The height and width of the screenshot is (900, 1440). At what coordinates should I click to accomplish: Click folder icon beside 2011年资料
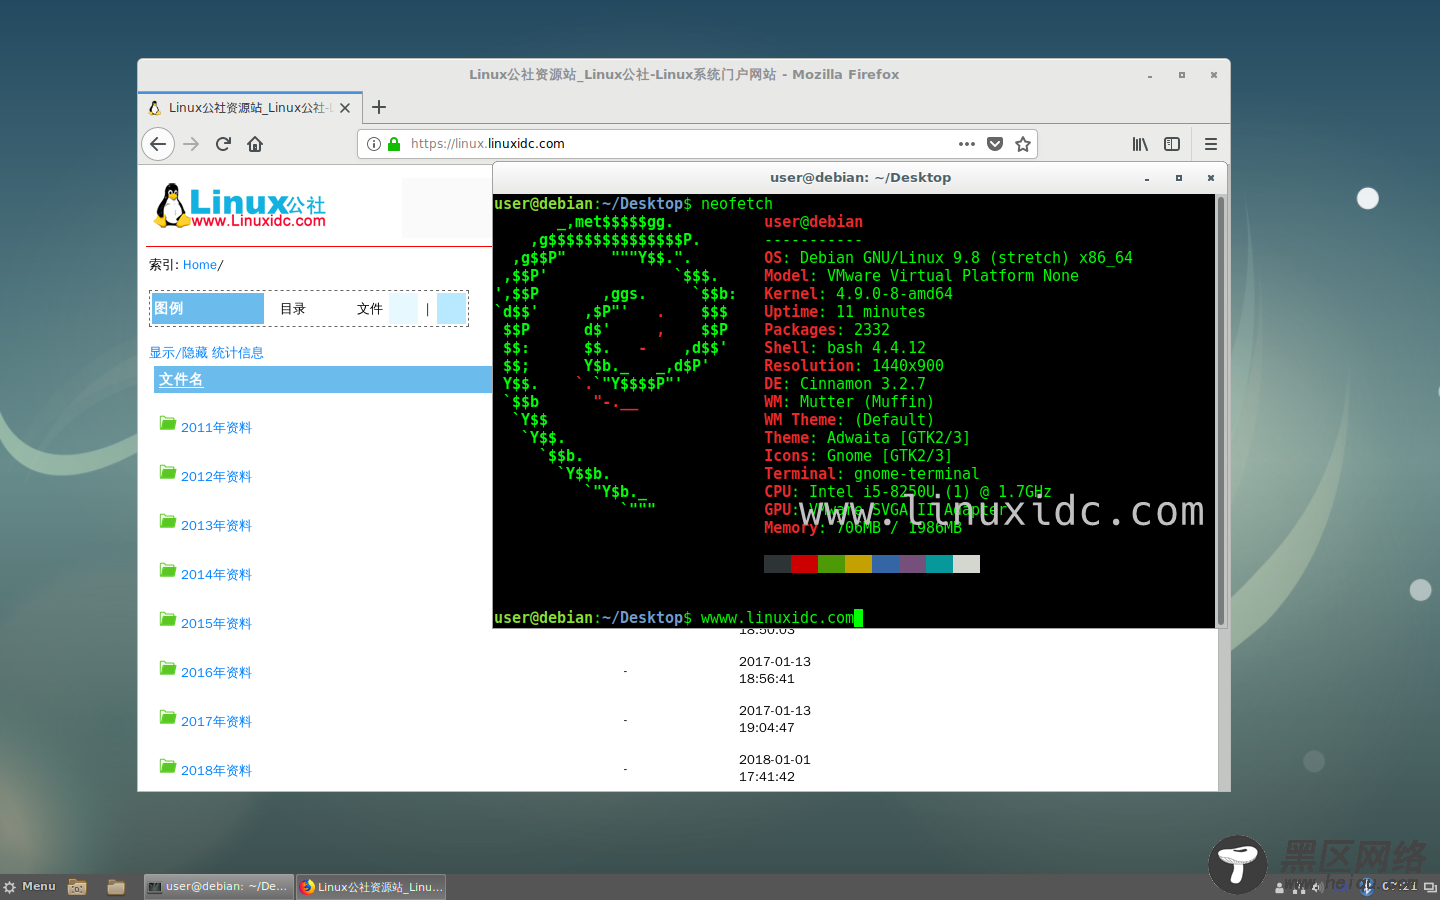pyautogui.click(x=168, y=423)
